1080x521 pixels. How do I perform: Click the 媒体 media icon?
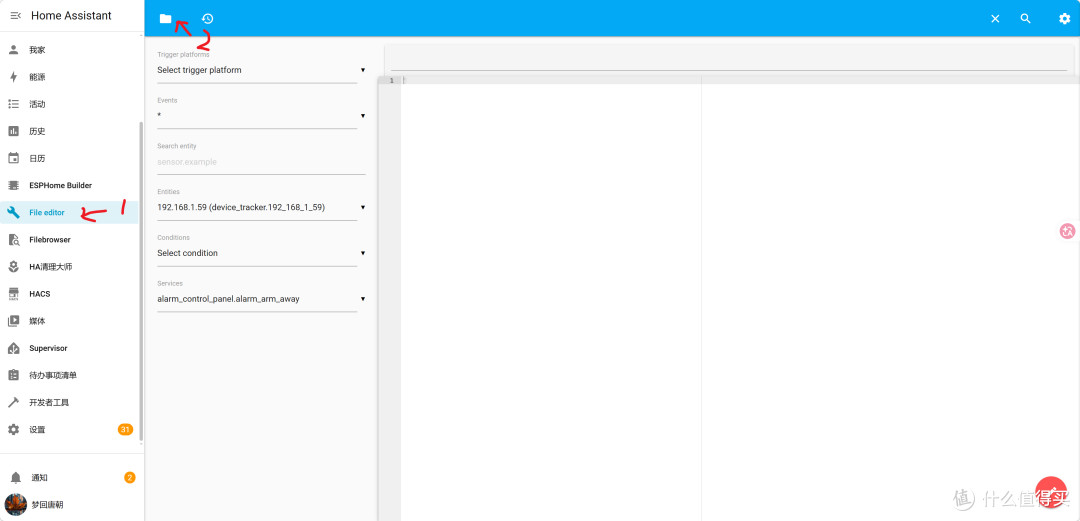pos(13,321)
